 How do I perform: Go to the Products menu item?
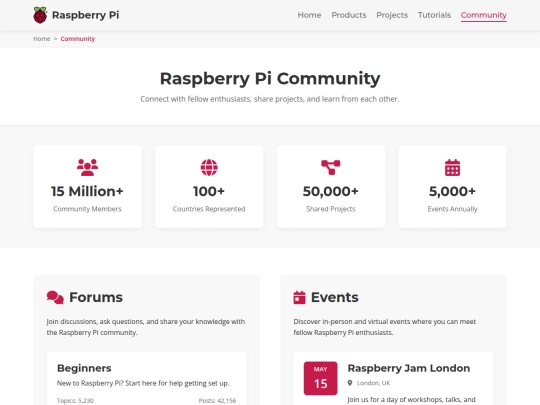(349, 15)
